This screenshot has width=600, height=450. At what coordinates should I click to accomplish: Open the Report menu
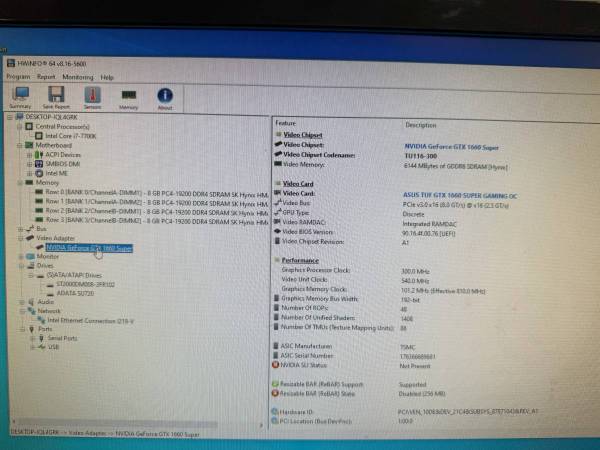[46, 76]
